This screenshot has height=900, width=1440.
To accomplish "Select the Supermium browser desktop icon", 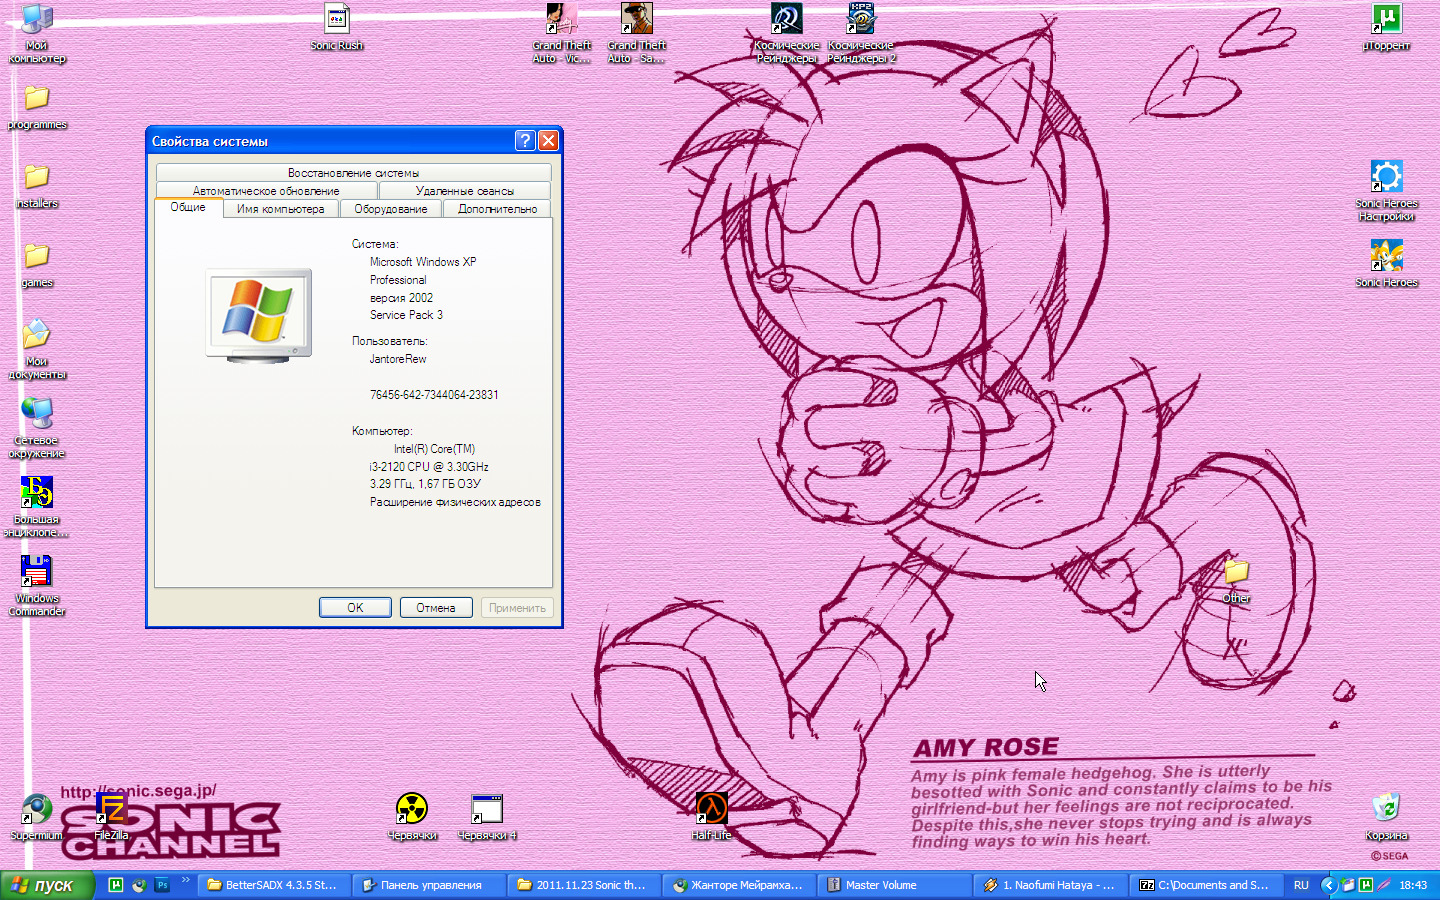I will pos(37,808).
